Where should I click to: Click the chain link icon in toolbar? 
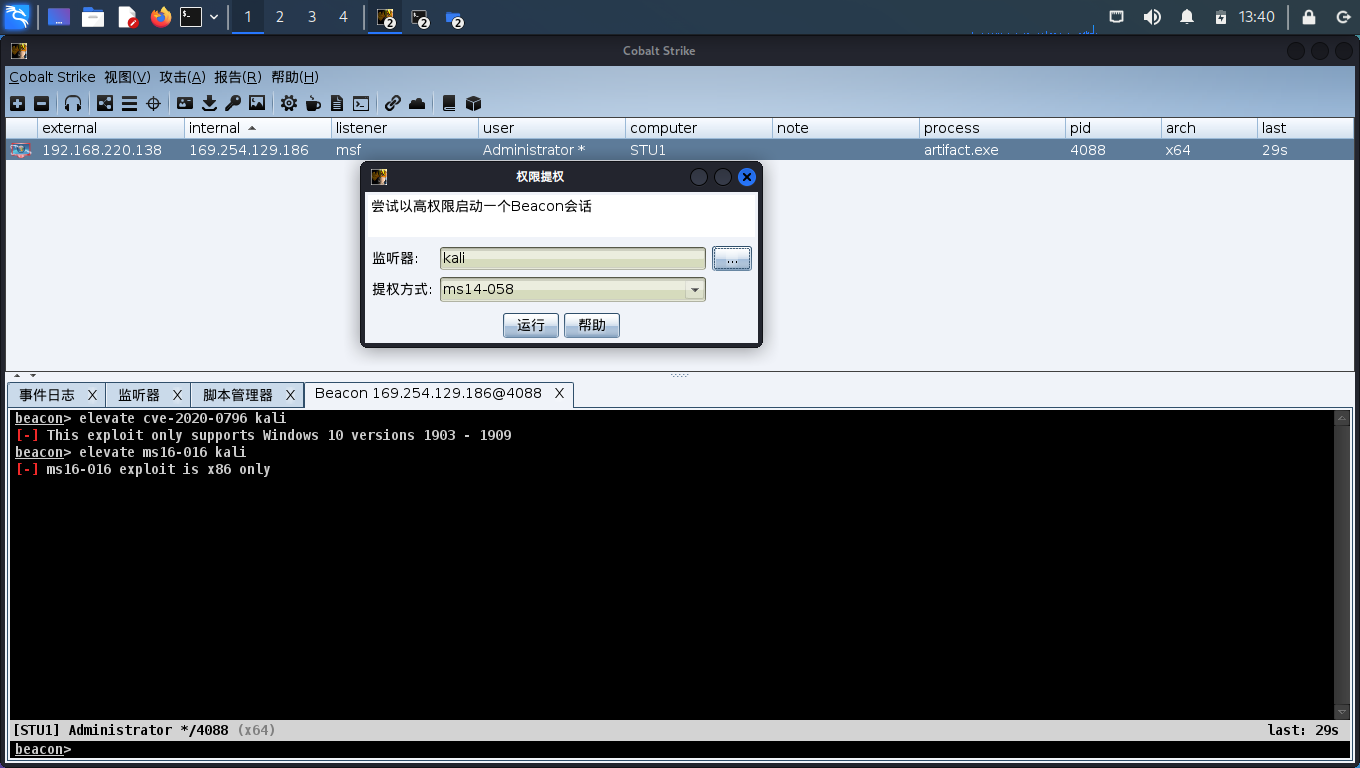coord(393,103)
